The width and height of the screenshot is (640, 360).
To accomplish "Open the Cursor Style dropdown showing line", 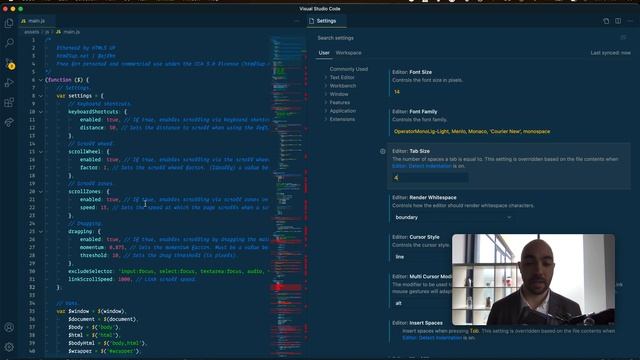I will click(421, 257).
